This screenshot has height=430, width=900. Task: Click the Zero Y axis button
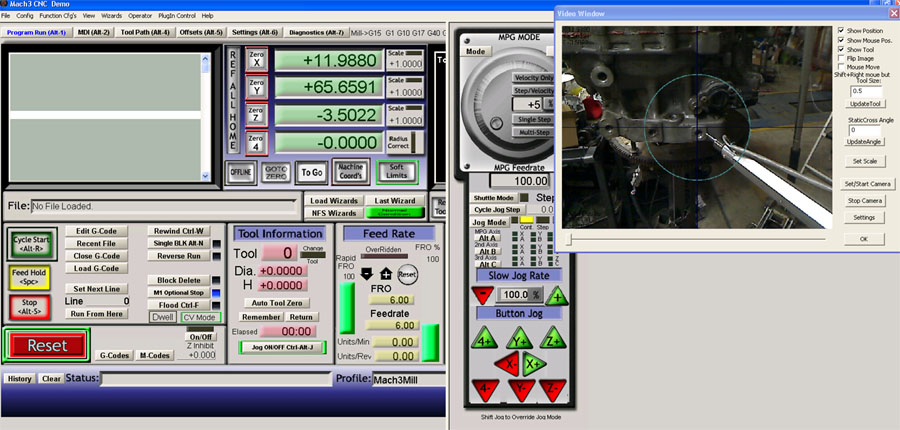tap(256, 88)
